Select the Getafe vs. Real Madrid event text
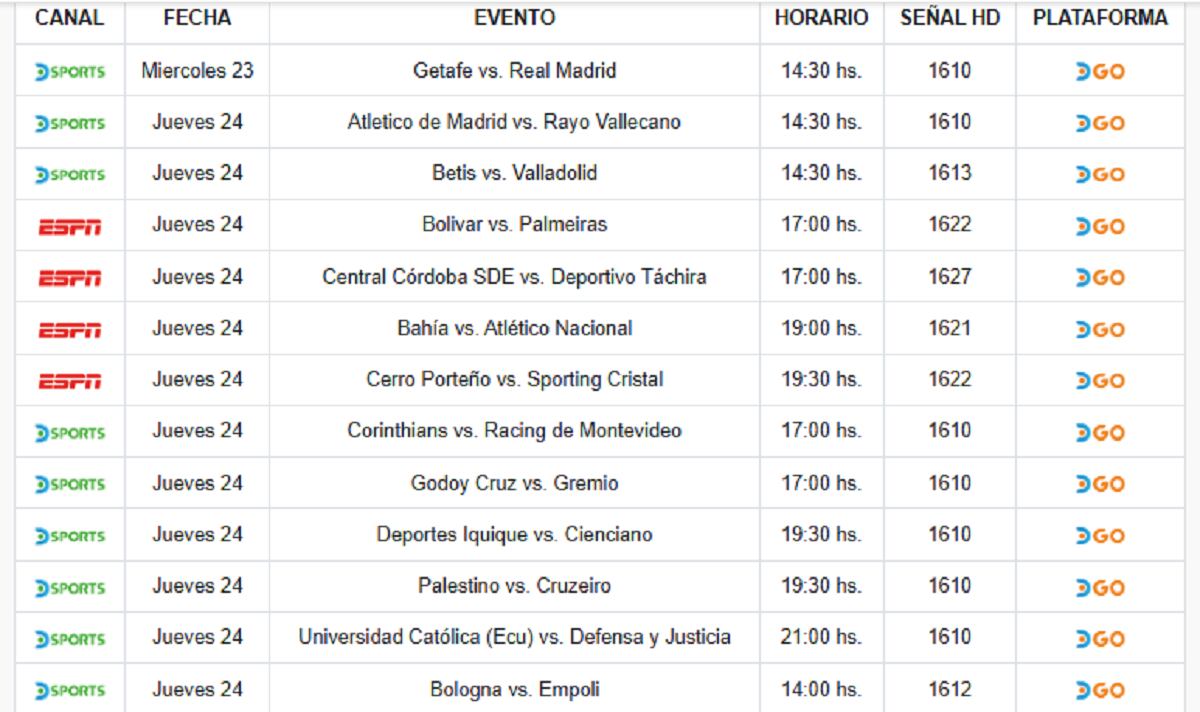The height and width of the screenshot is (712, 1200). (x=514, y=71)
